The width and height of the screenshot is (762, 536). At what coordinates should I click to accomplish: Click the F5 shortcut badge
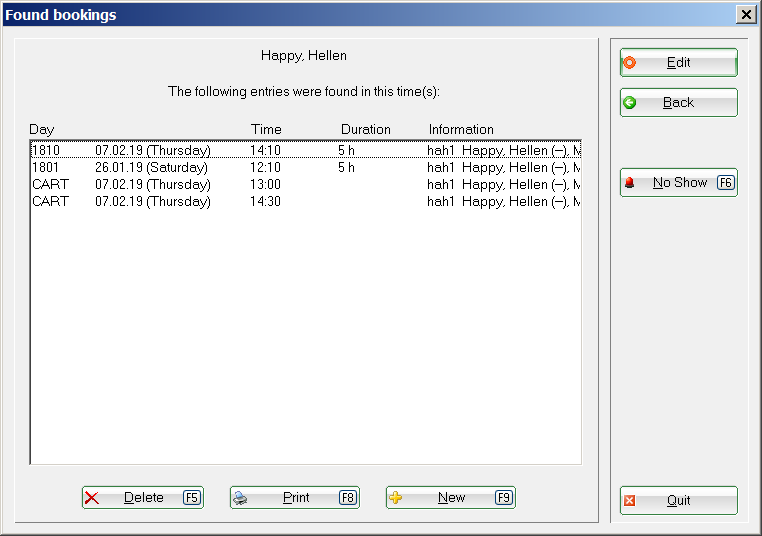point(192,498)
